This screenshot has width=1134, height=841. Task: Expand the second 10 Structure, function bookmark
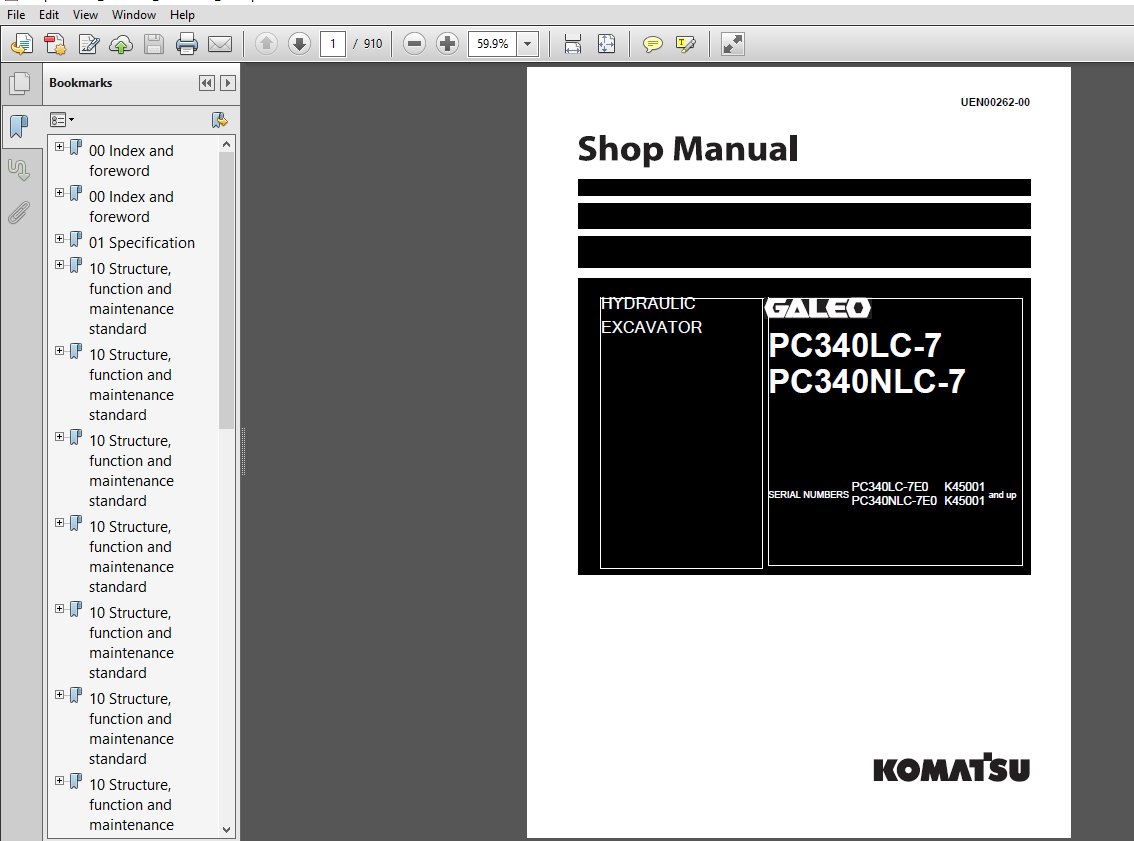[59, 351]
